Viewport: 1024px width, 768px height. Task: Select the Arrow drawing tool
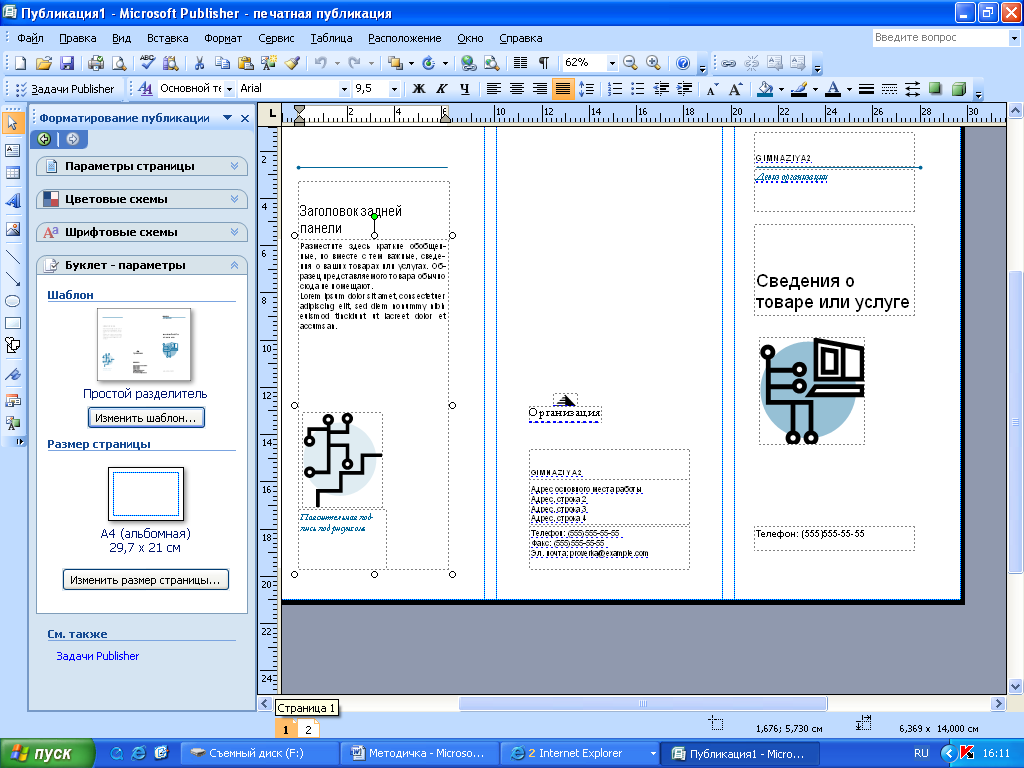pos(12,279)
